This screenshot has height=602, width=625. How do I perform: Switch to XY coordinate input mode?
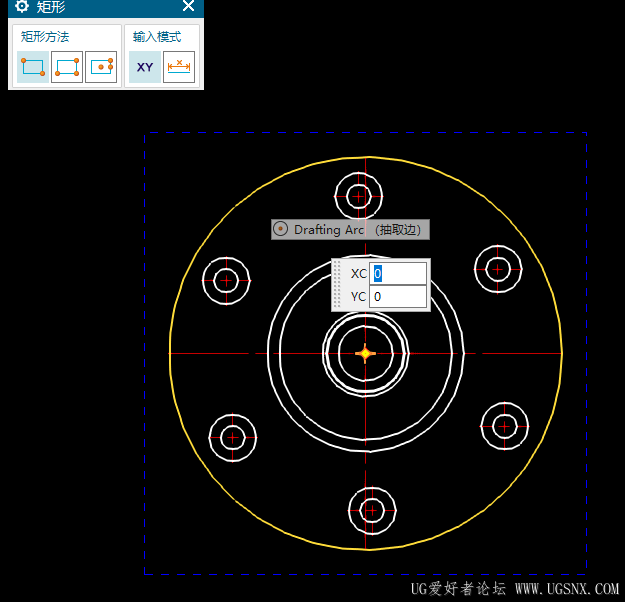[145, 67]
